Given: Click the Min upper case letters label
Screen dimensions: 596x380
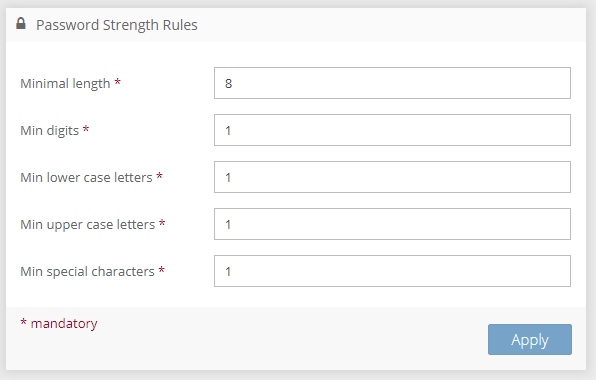Looking at the screenshot, I should click(x=88, y=225).
